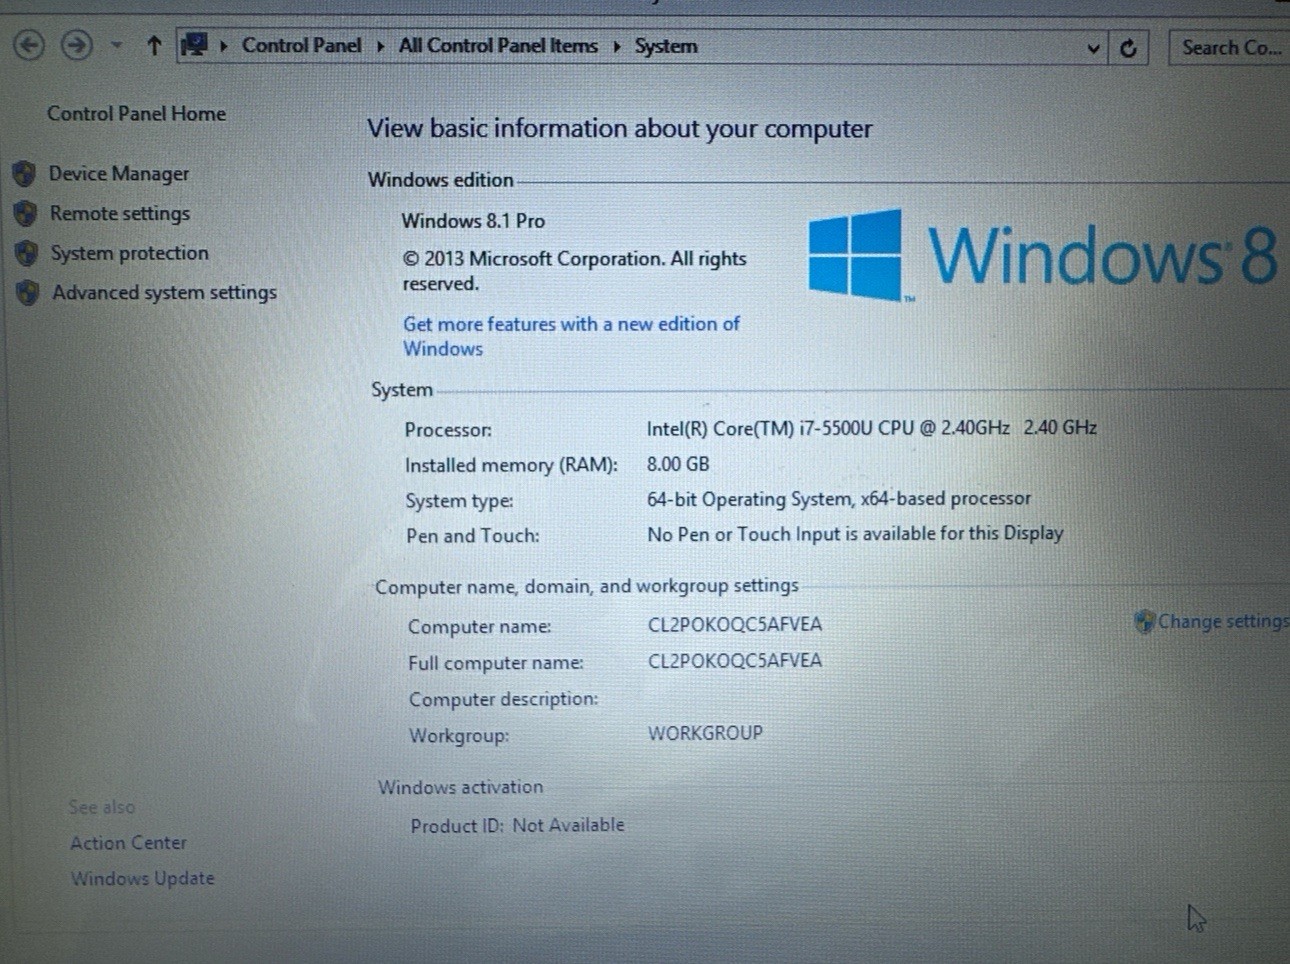This screenshot has height=964, width=1290.
Task: Select the WORKGROUP value
Action: pyautogui.click(x=705, y=733)
